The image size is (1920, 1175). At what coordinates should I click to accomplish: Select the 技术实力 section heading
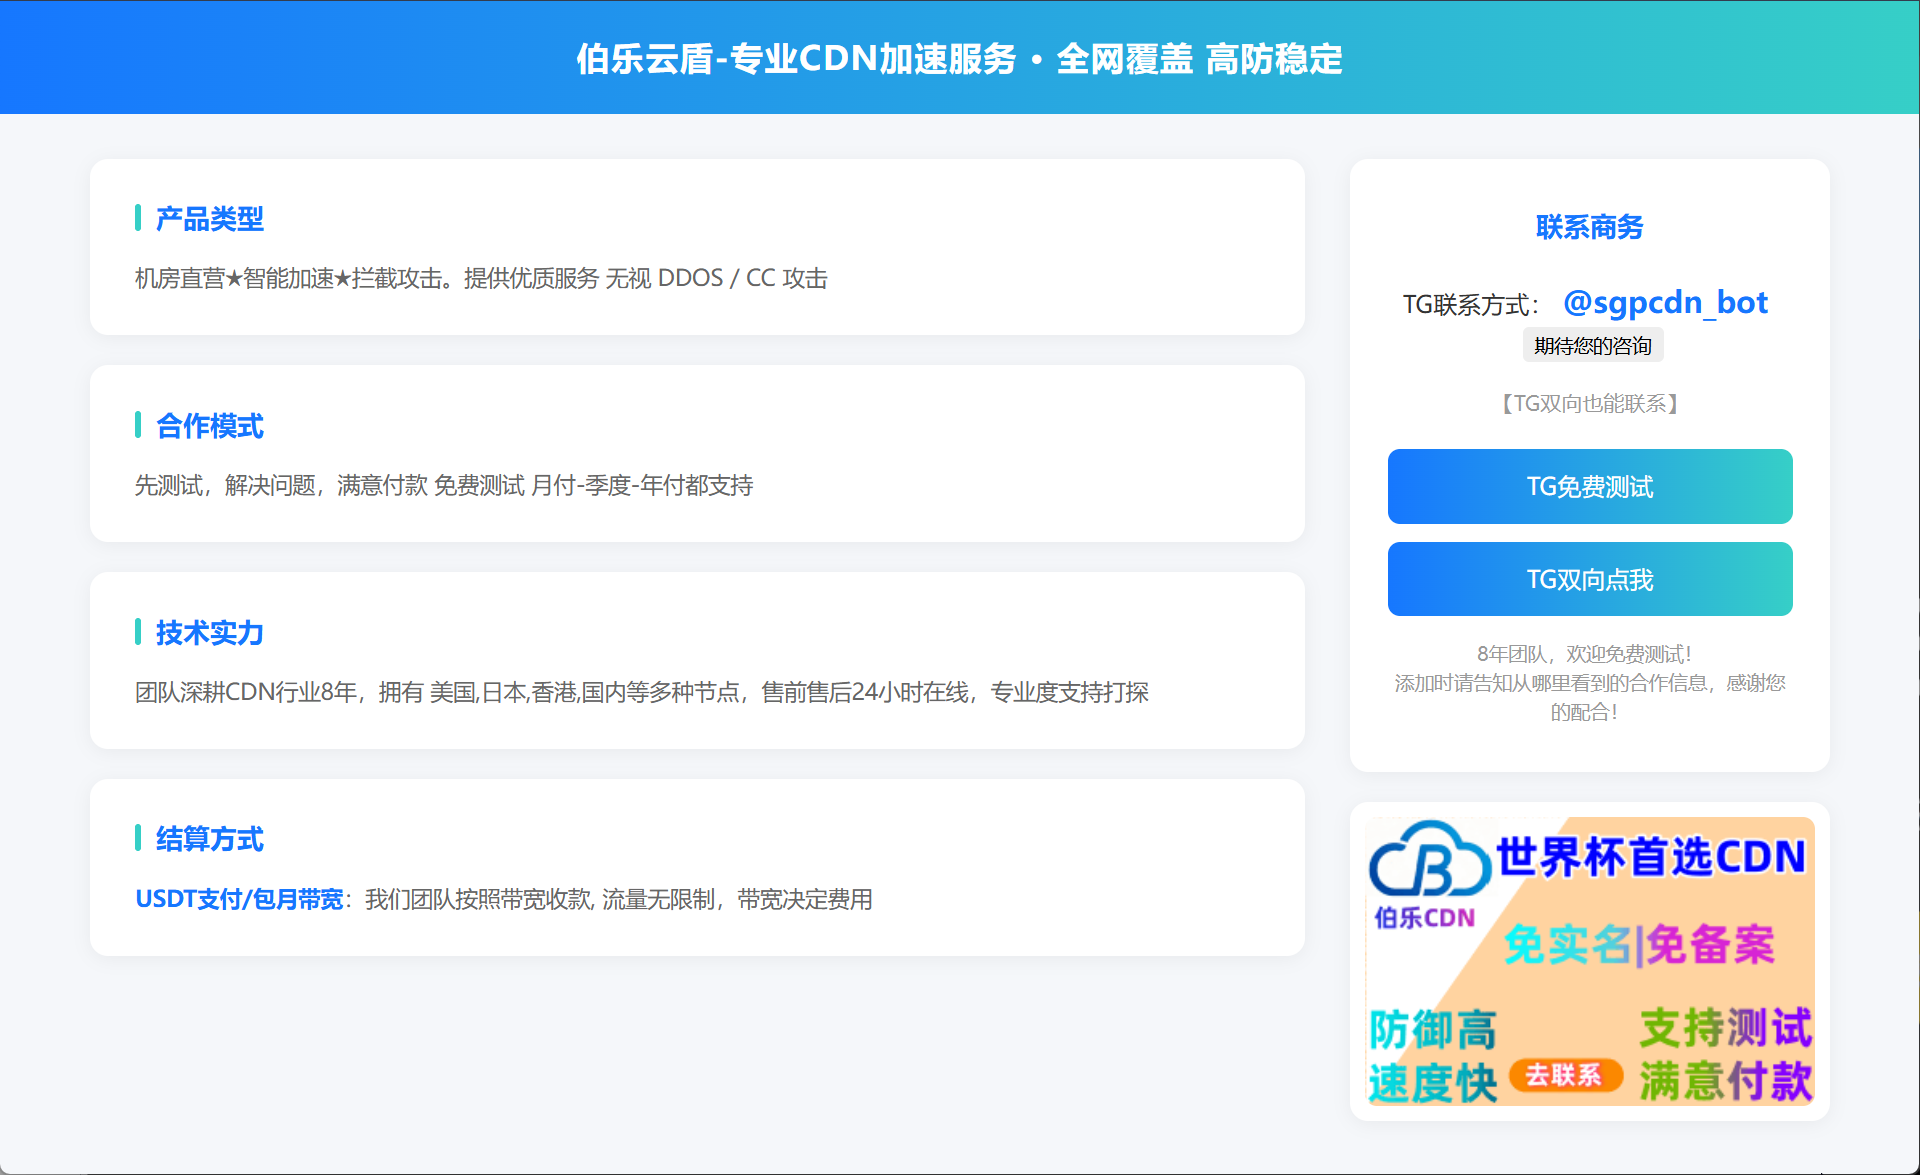coord(210,633)
